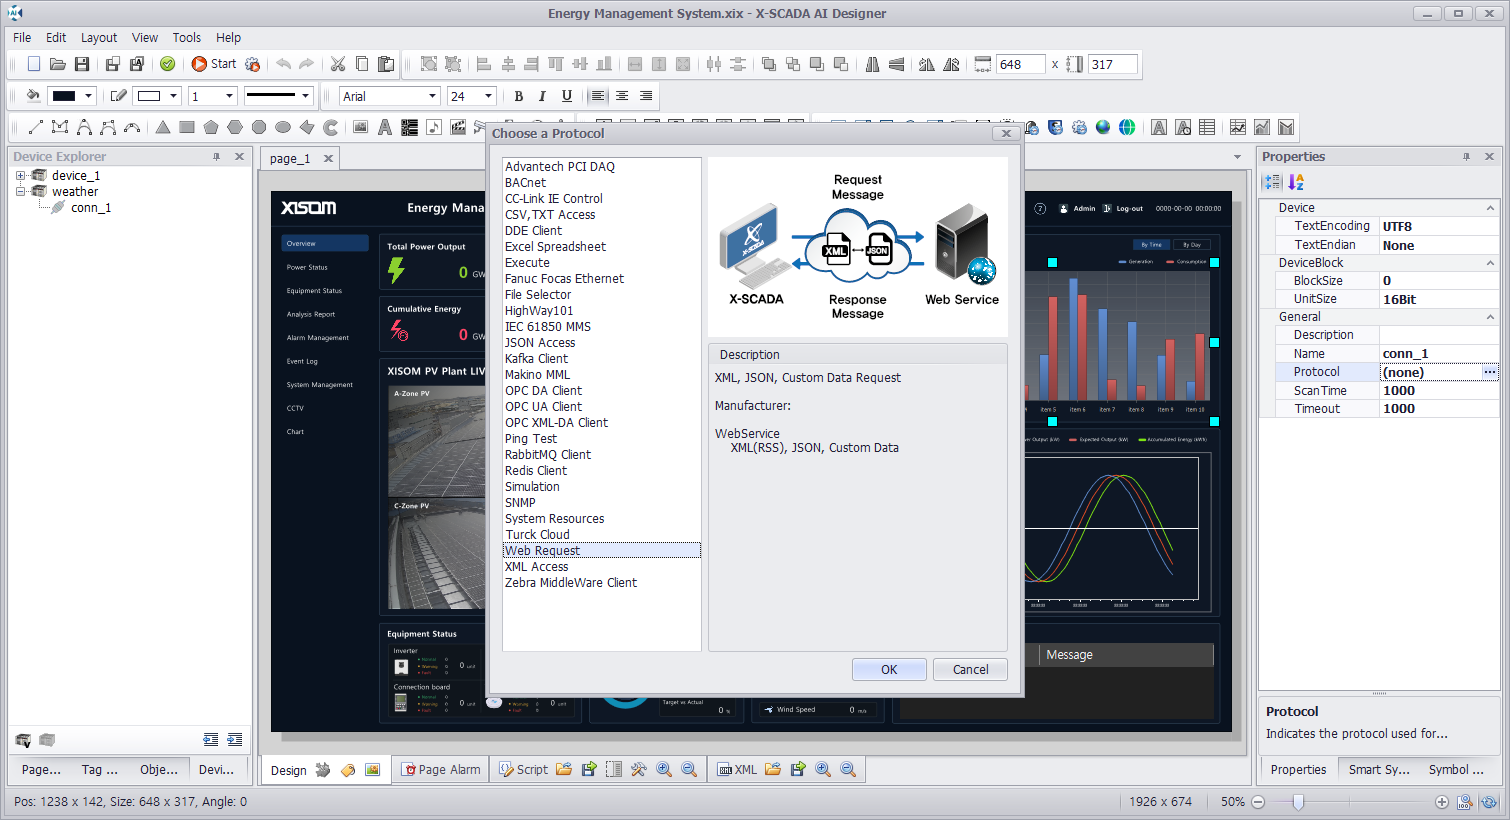This screenshot has width=1510, height=820.
Task: Select the triangle shape tool
Action: (x=163, y=127)
